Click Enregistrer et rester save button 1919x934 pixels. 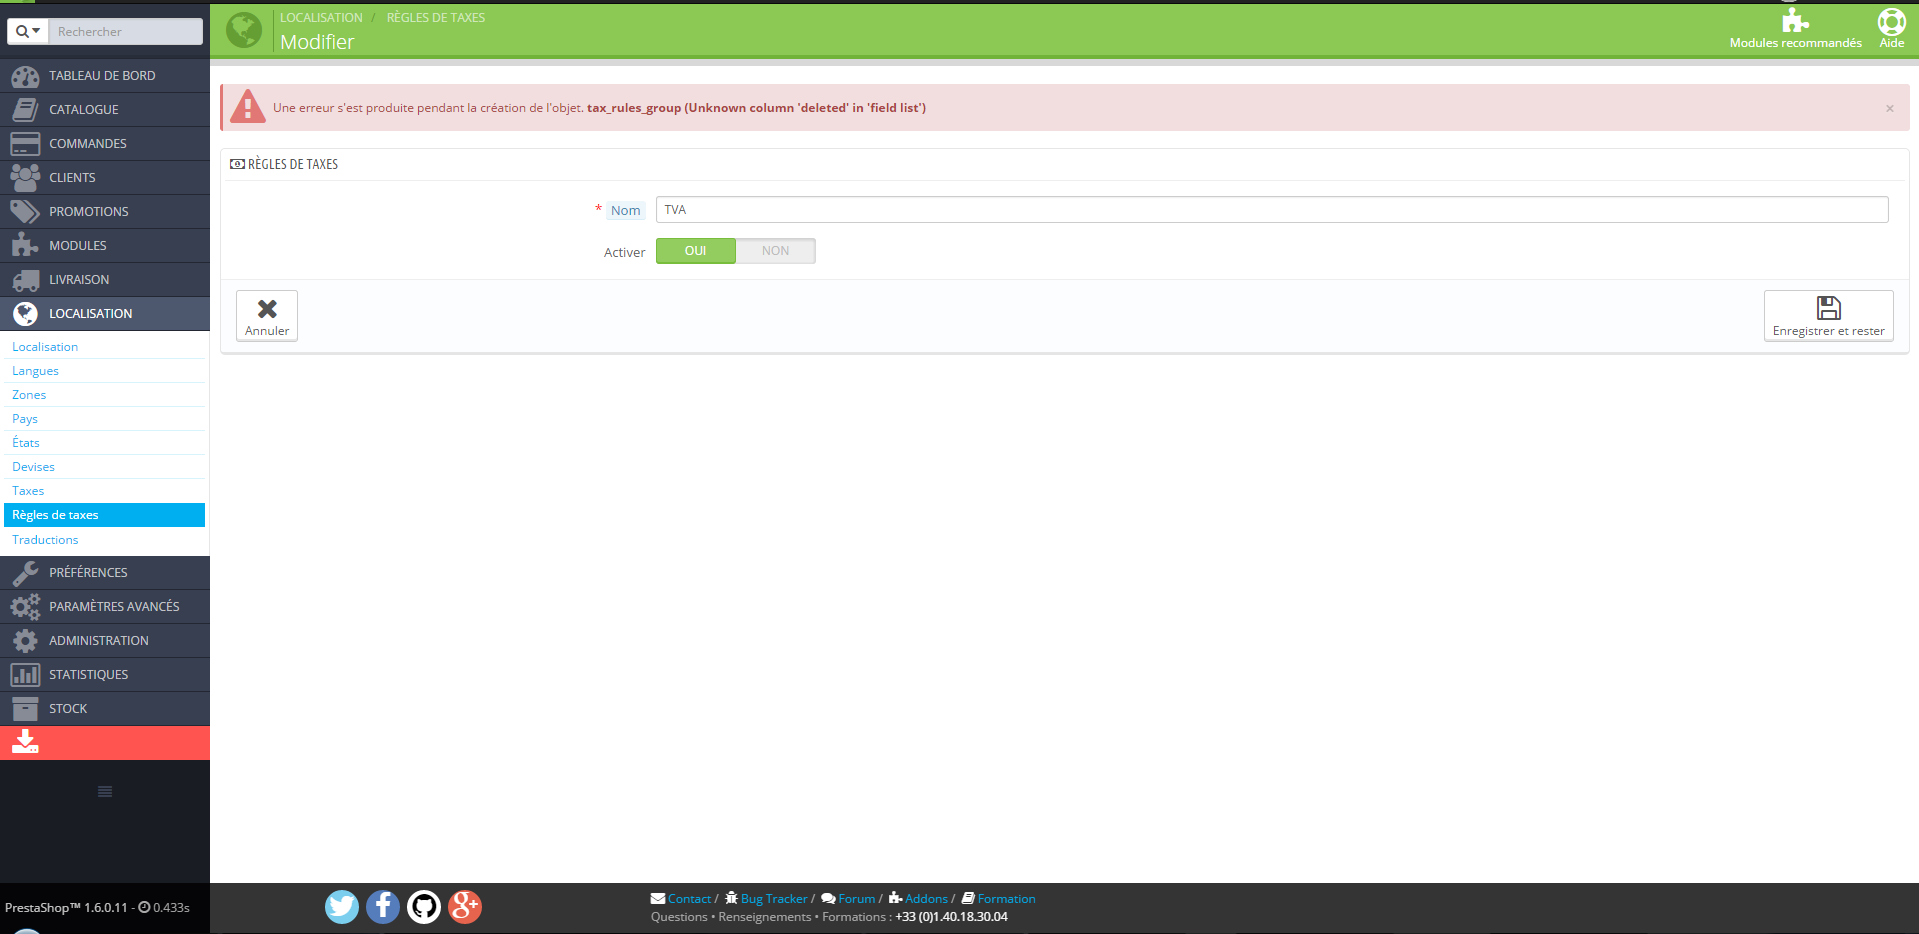tap(1828, 316)
